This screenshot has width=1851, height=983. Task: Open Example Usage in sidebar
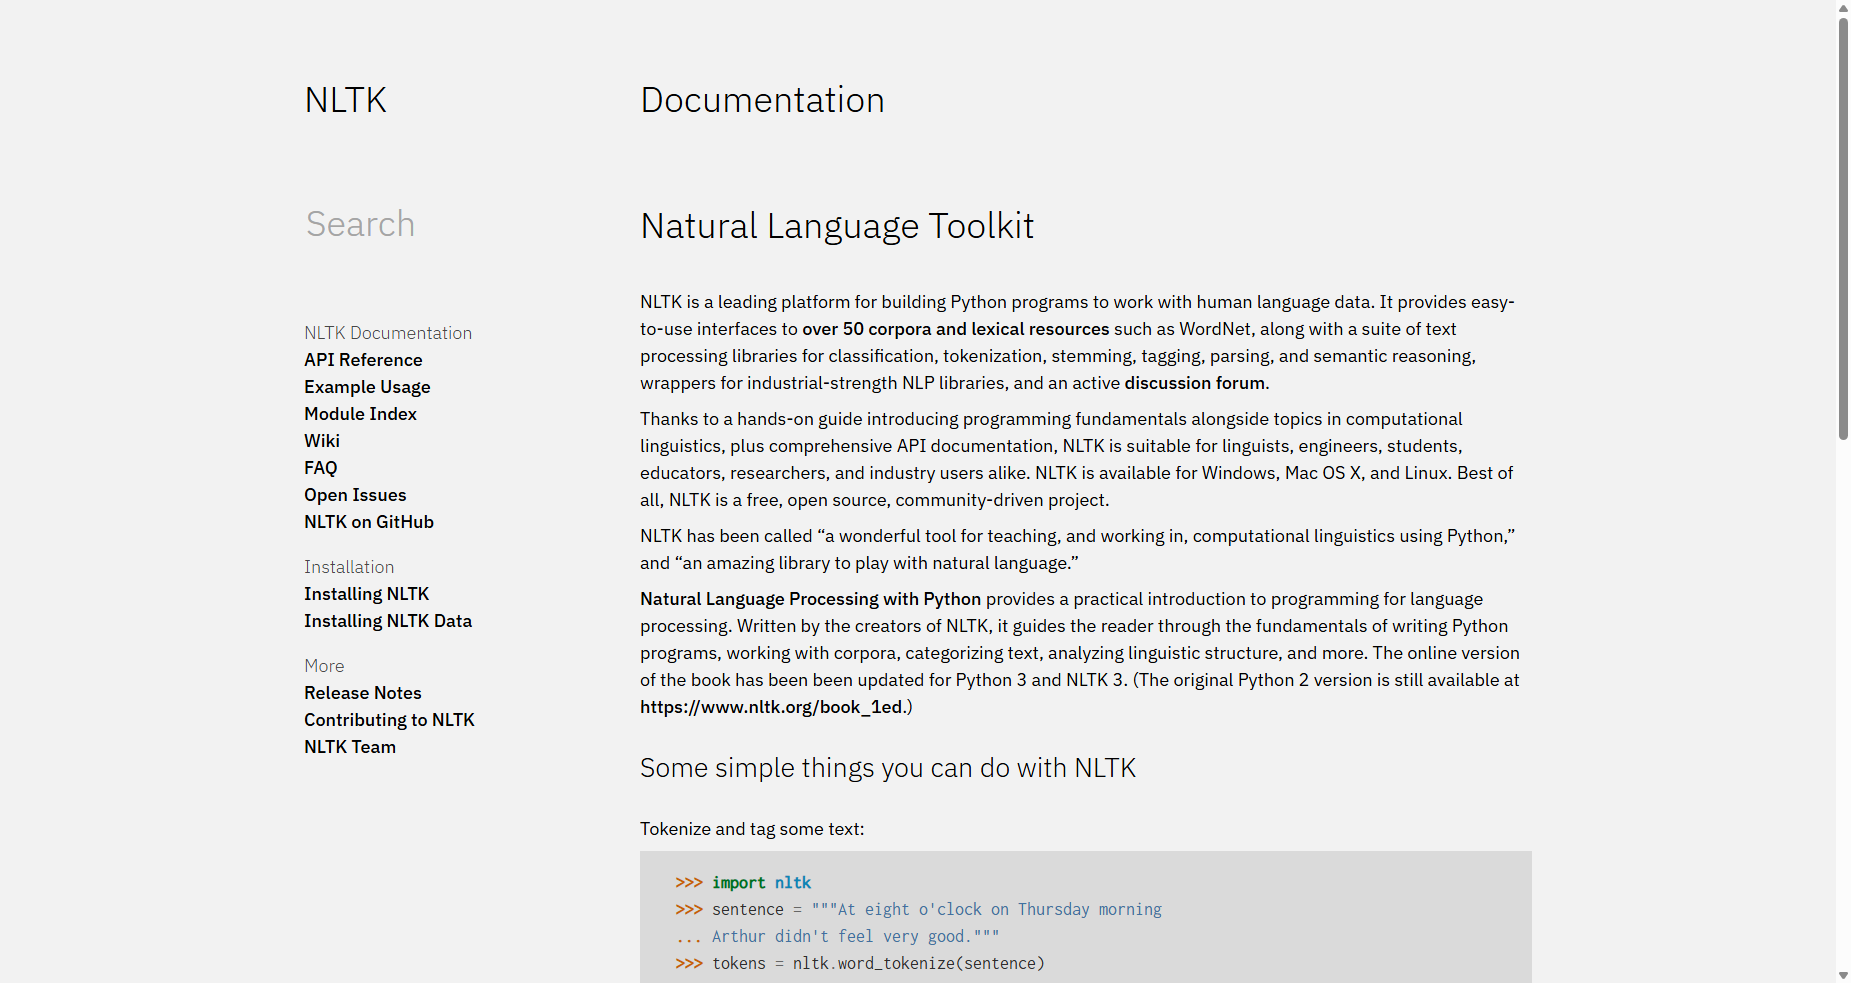367,387
